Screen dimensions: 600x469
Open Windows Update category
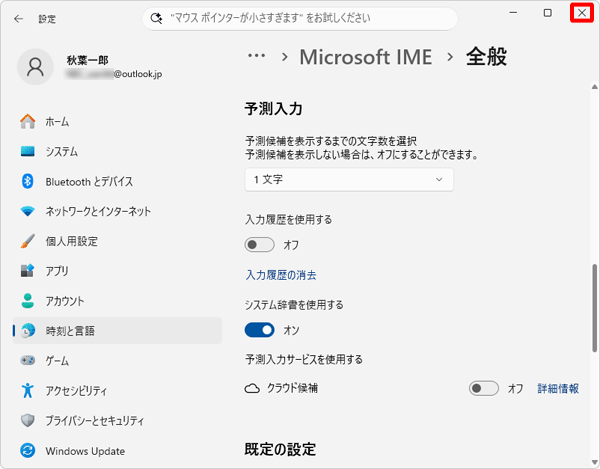(117, 451)
